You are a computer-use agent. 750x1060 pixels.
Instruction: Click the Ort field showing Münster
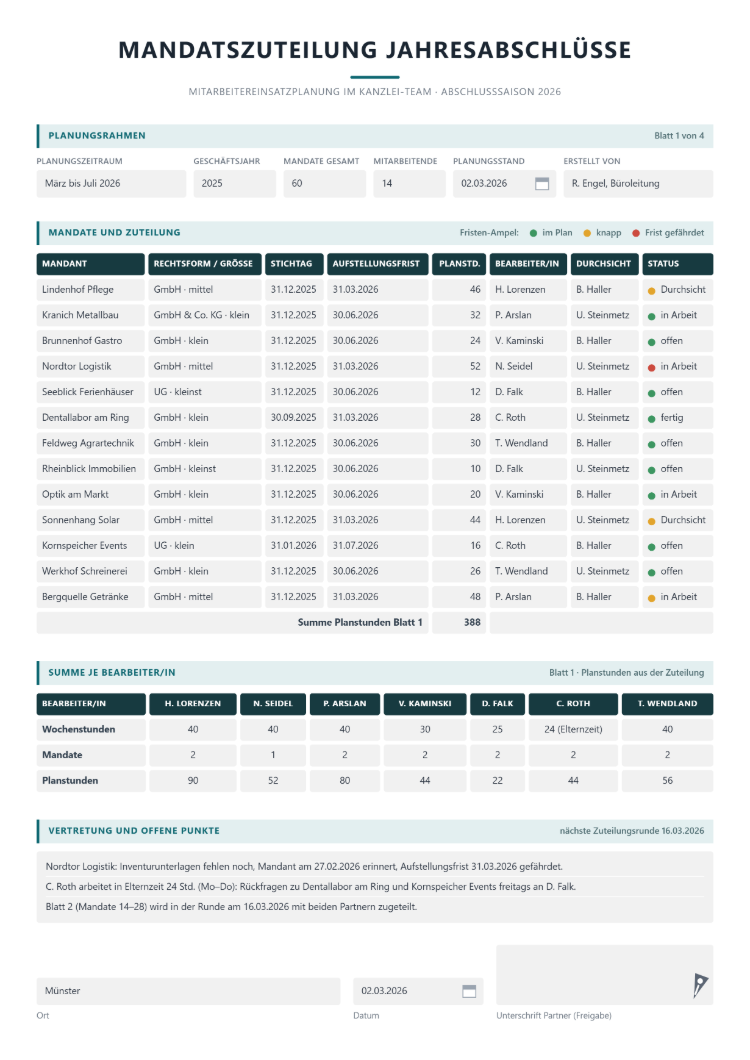click(x=188, y=991)
